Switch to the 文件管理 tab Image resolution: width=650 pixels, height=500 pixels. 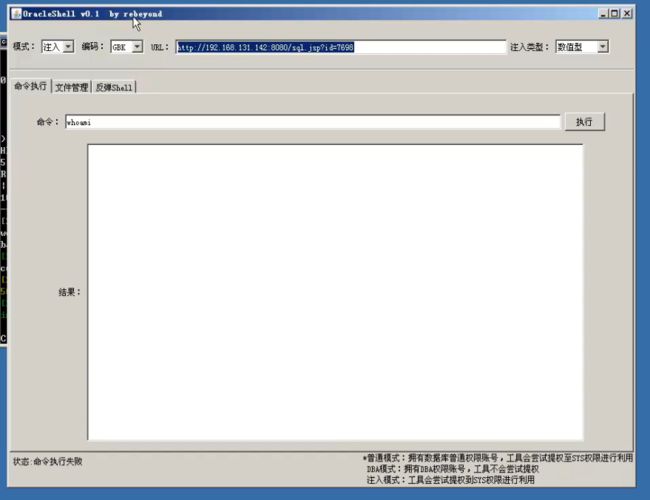(71, 87)
